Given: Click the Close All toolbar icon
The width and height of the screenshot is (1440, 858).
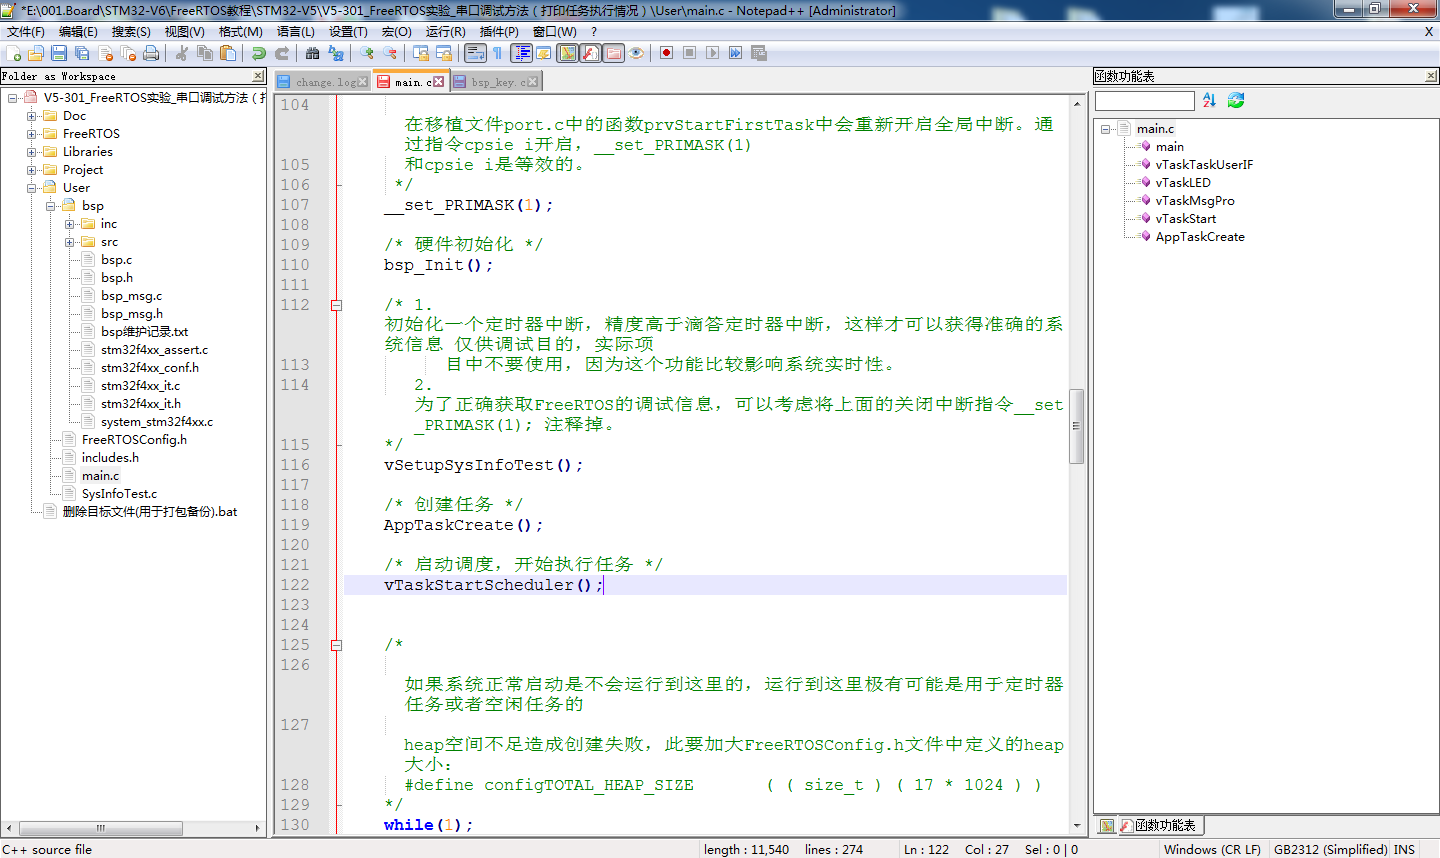Looking at the screenshot, I should (x=128, y=53).
